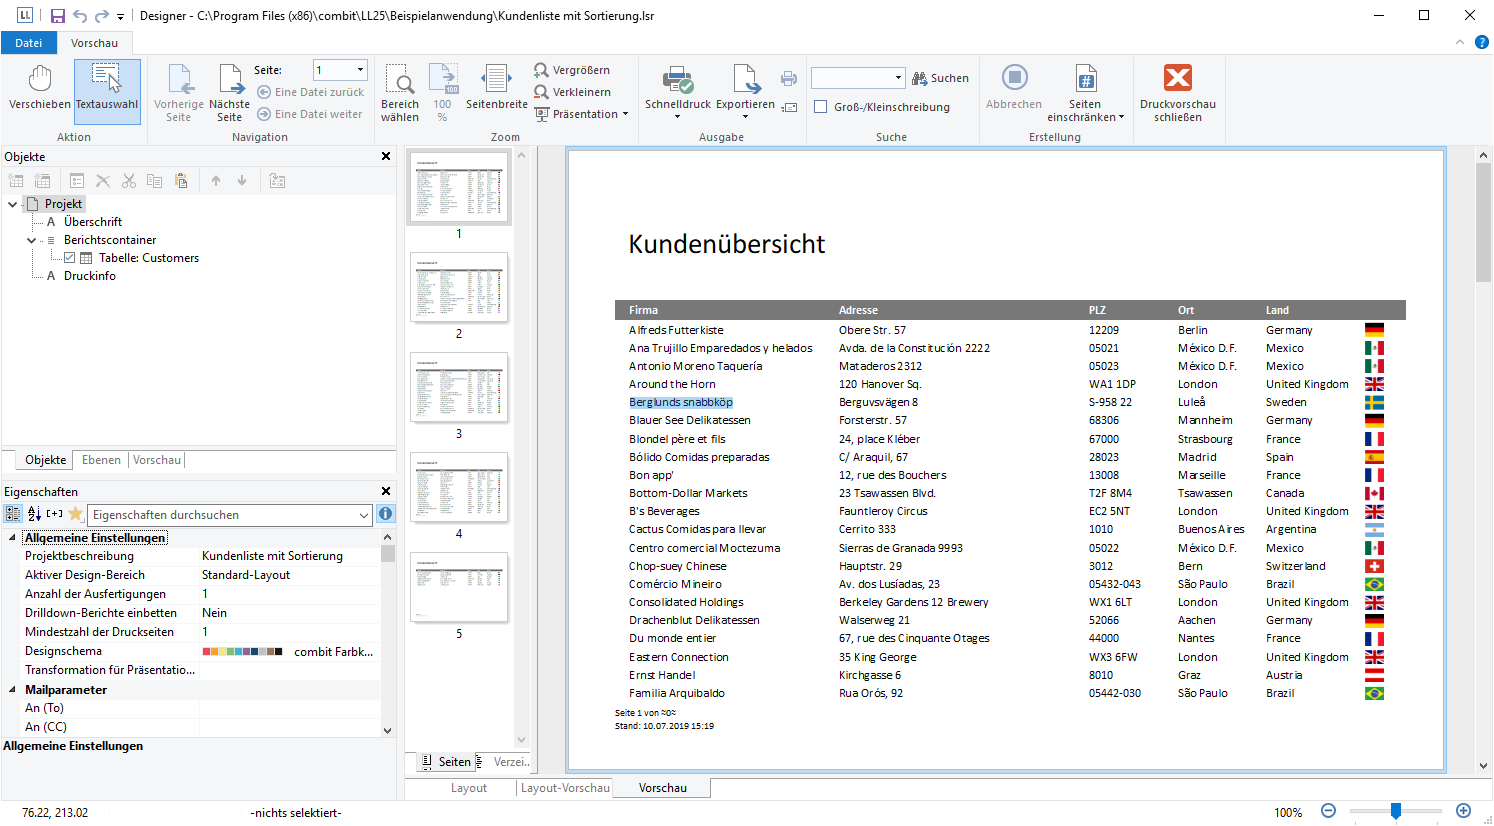Click the Schnelldruck printer icon
The image size is (1494, 826).
pyautogui.click(x=678, y=80)
